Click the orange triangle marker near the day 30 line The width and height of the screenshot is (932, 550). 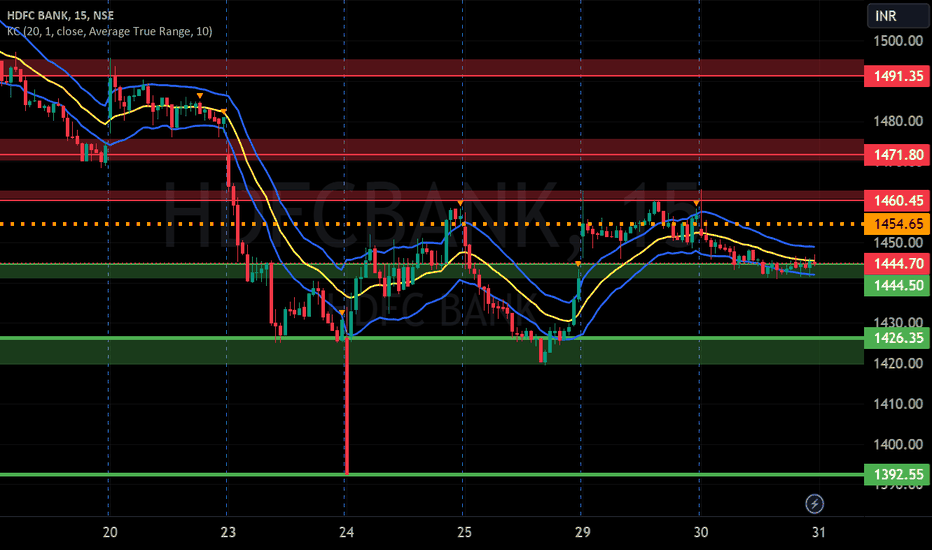[x=697, y=203]
